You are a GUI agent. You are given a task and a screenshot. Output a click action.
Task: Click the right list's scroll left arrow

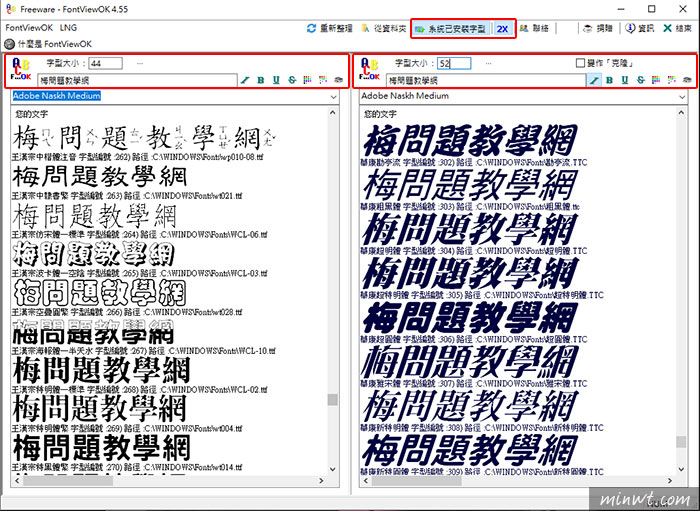pyautogui.click(x=366, y=481)
